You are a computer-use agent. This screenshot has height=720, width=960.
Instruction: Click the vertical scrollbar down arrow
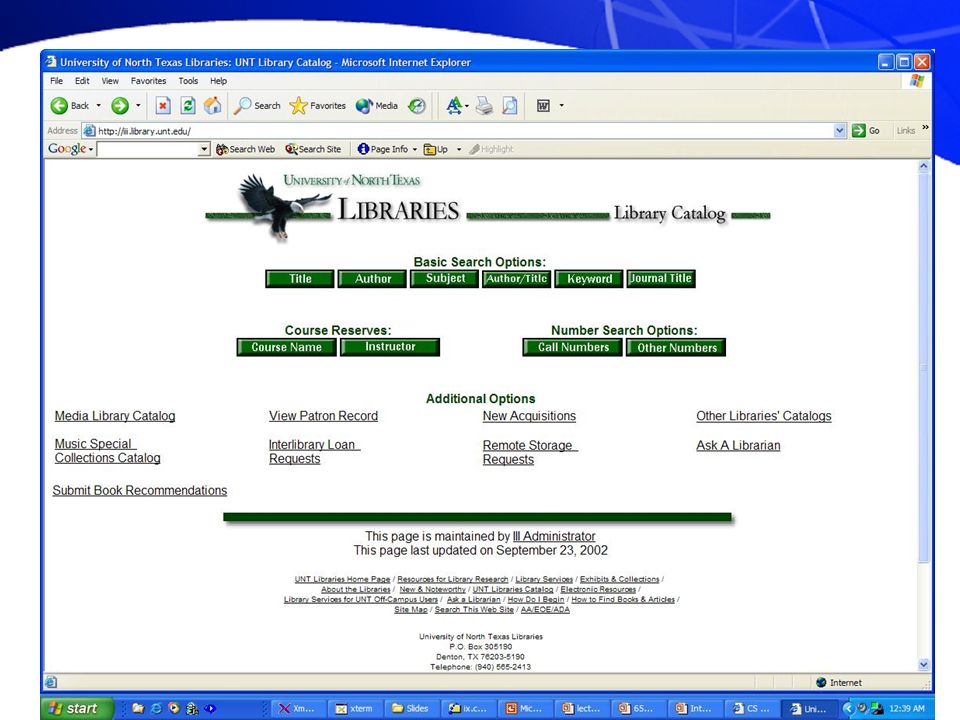924,665
